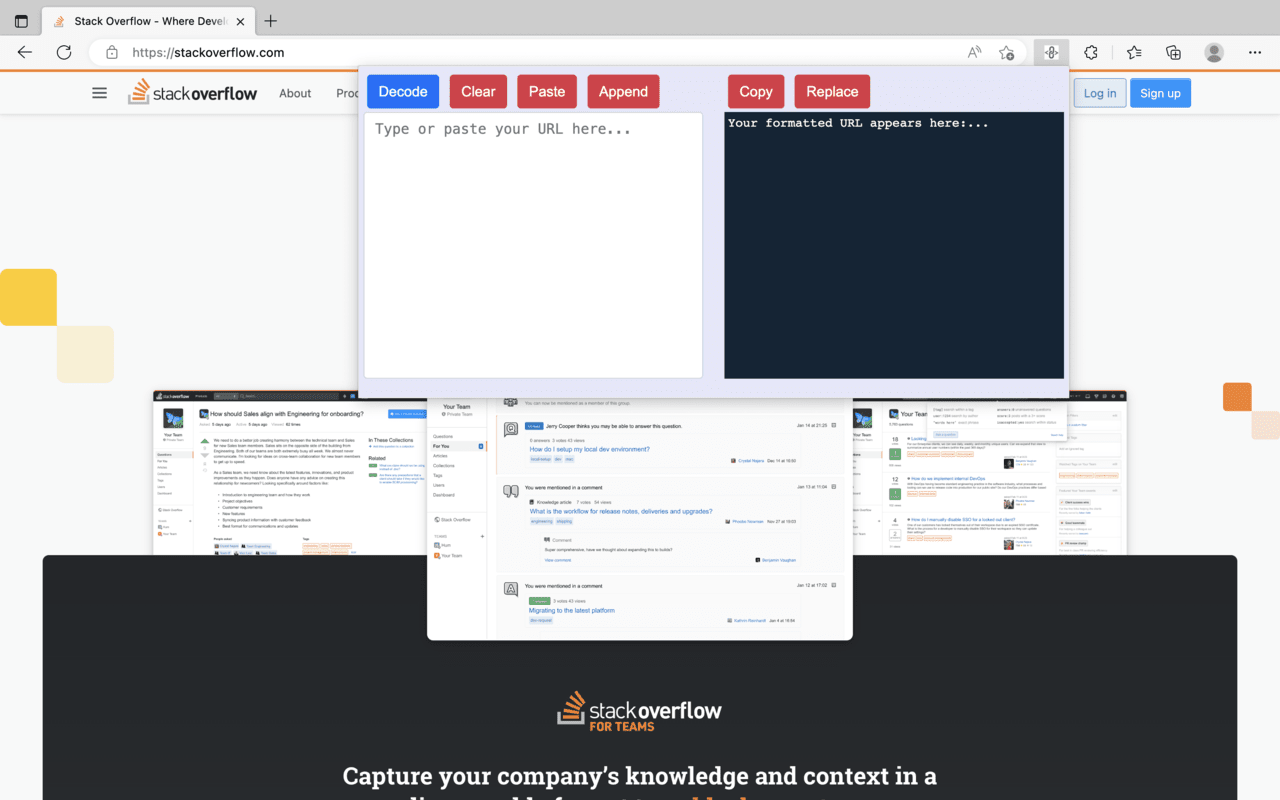
Task: Click "Migrating to the latest platform" text
Action: tap(572, 610)
